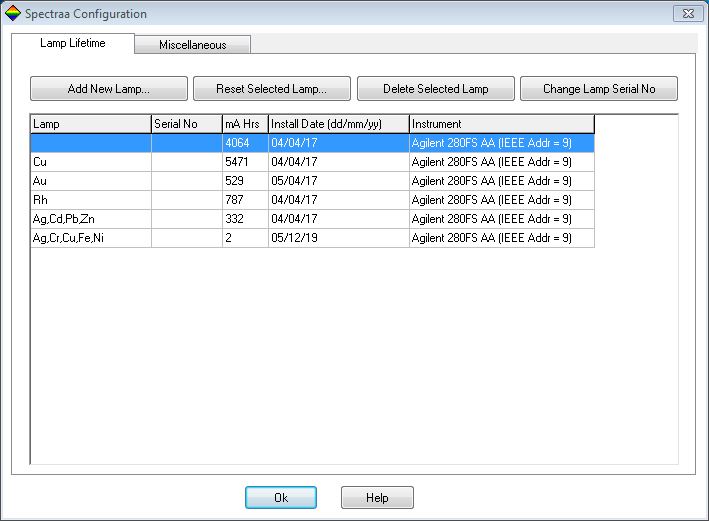This screenshot has width=709, height=521.
Task: Click Delete Selected Lamp button
Action: point(435,89)
